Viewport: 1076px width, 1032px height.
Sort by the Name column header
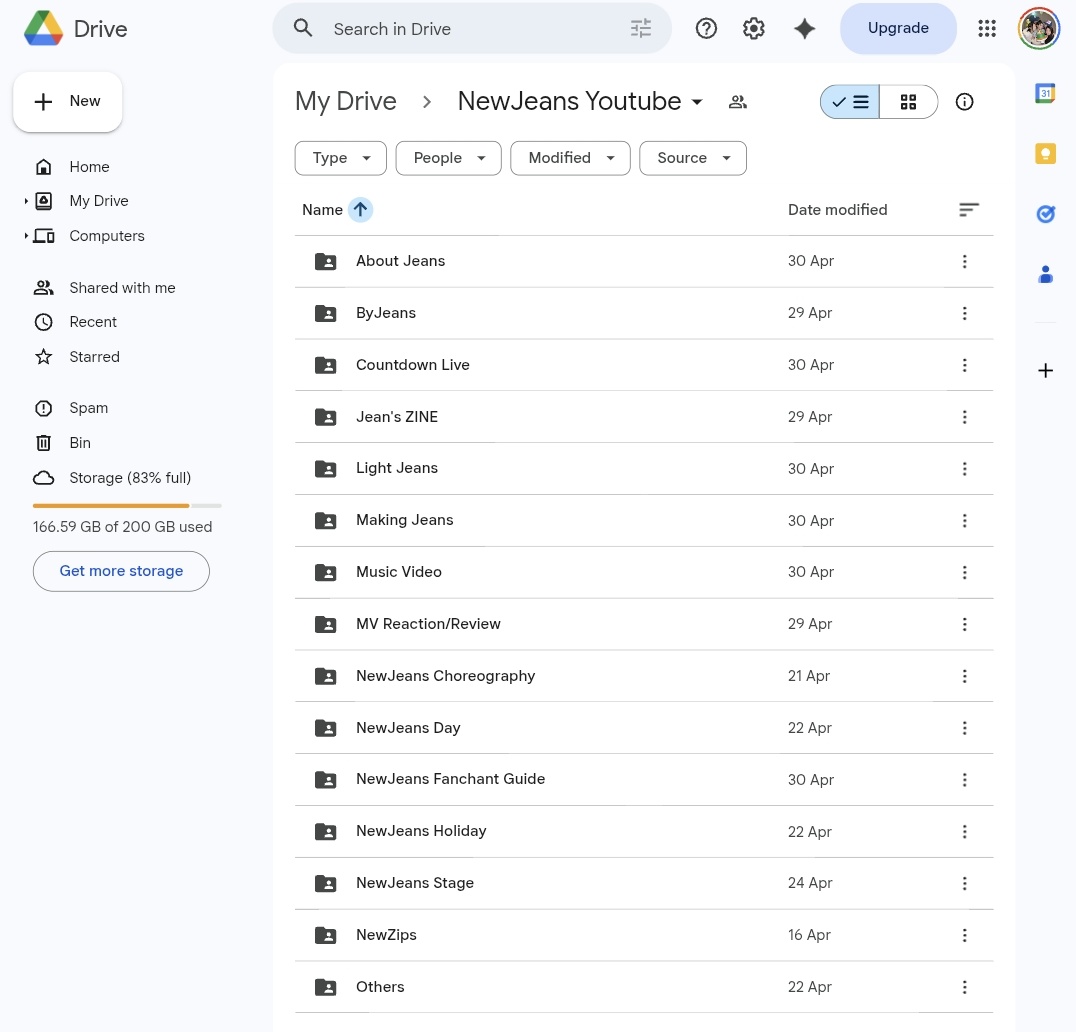point(323,210)
